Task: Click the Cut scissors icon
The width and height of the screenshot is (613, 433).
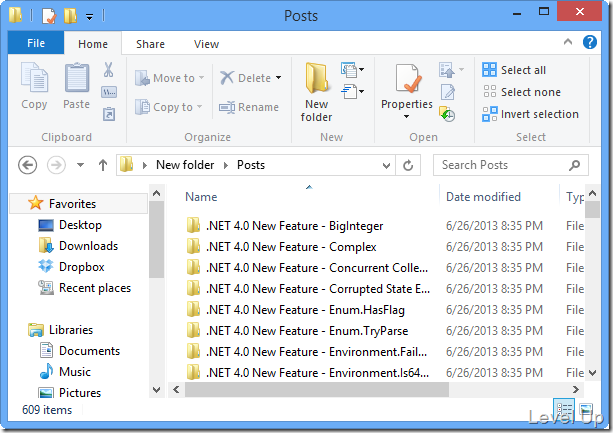Action: pyautogui.click(x=108, y=70)
